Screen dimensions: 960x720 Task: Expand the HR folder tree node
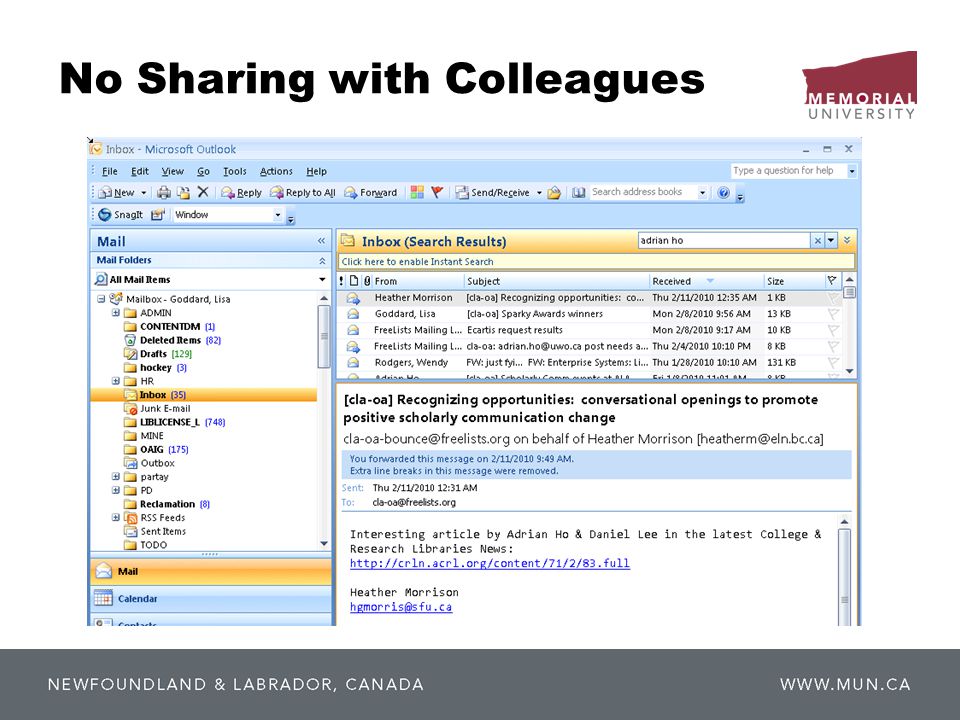click(x=116, y=381)
